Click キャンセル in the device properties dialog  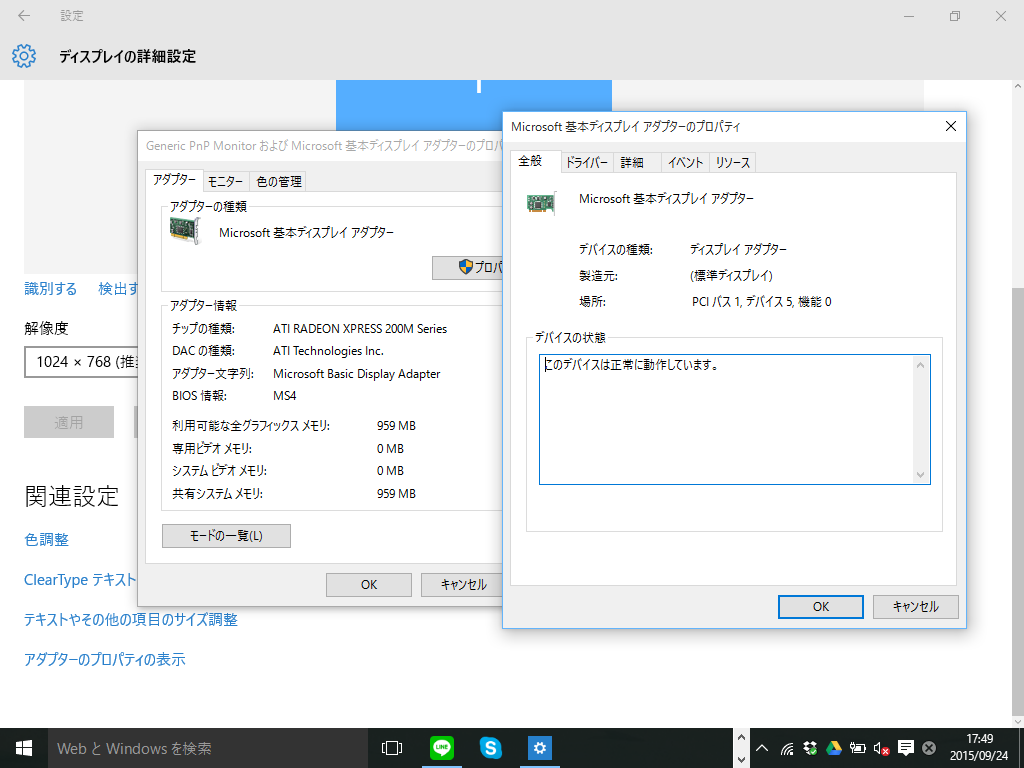point(916,607)
